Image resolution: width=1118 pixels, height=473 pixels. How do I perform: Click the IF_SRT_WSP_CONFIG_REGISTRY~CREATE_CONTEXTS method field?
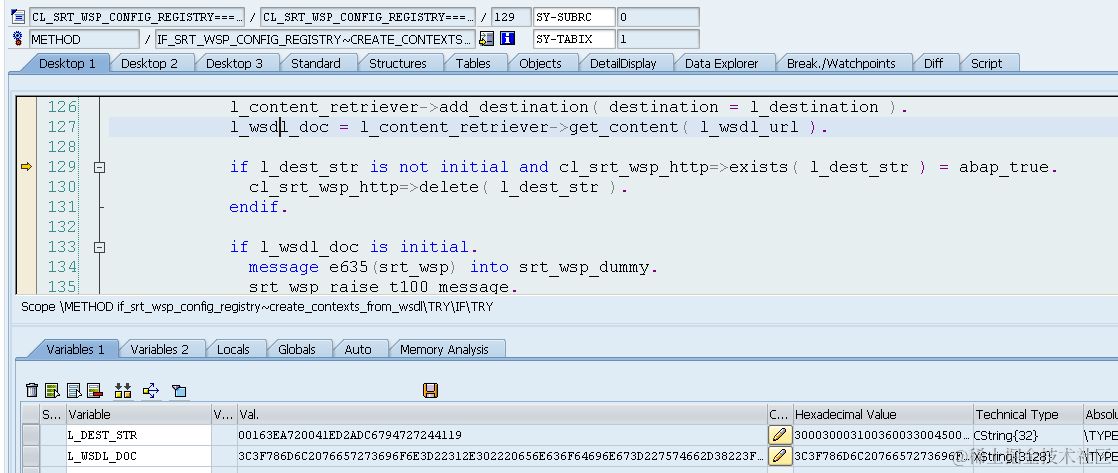click(x=314, y=39)
